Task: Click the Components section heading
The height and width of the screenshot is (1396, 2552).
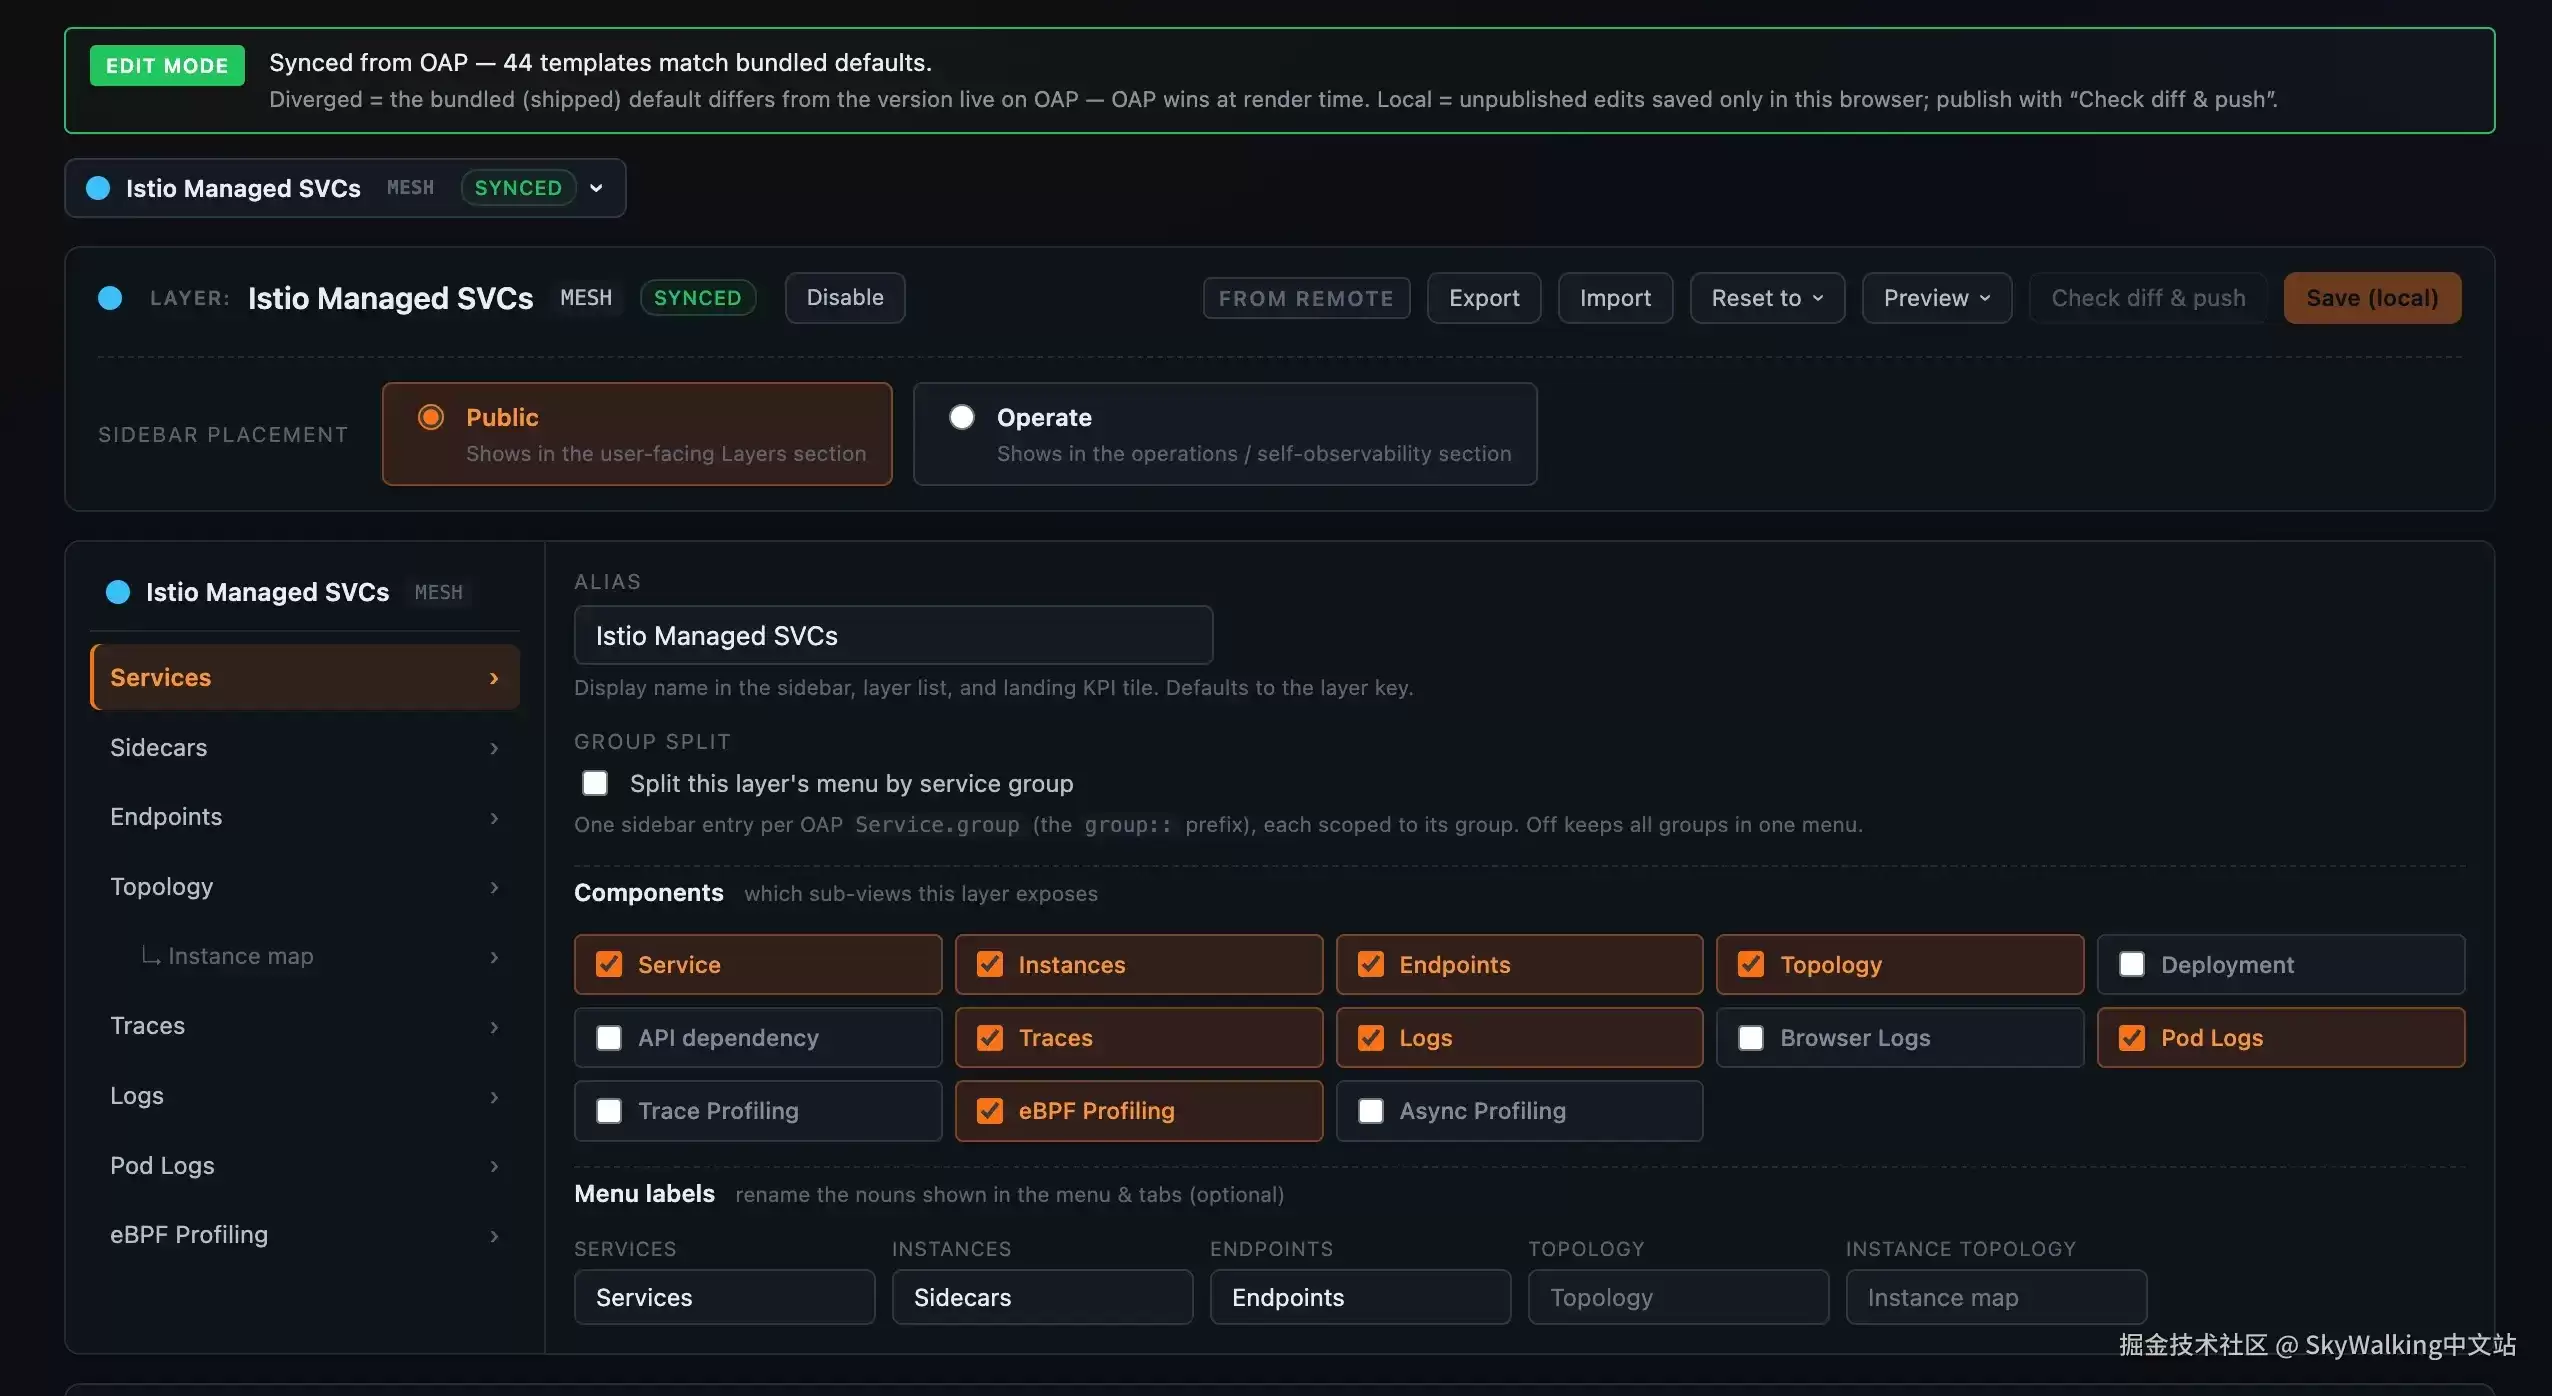Action: pyautogui.click(x=649, y=893)
